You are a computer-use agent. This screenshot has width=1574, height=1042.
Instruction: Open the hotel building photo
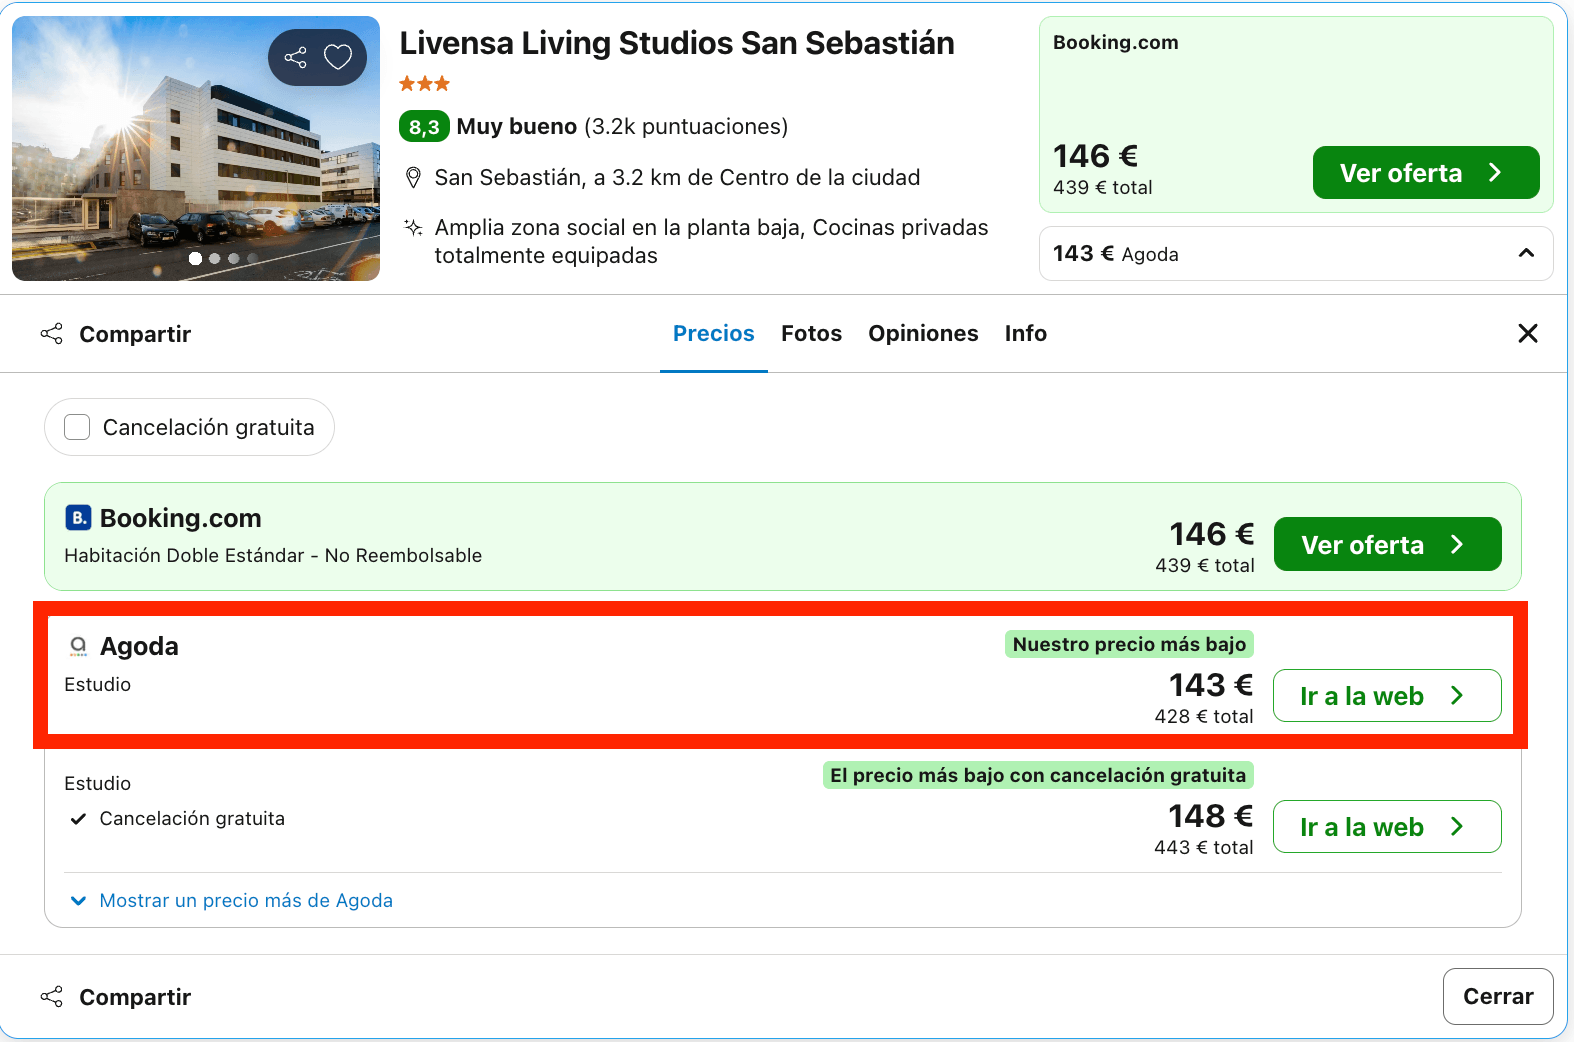pos(196,148)
